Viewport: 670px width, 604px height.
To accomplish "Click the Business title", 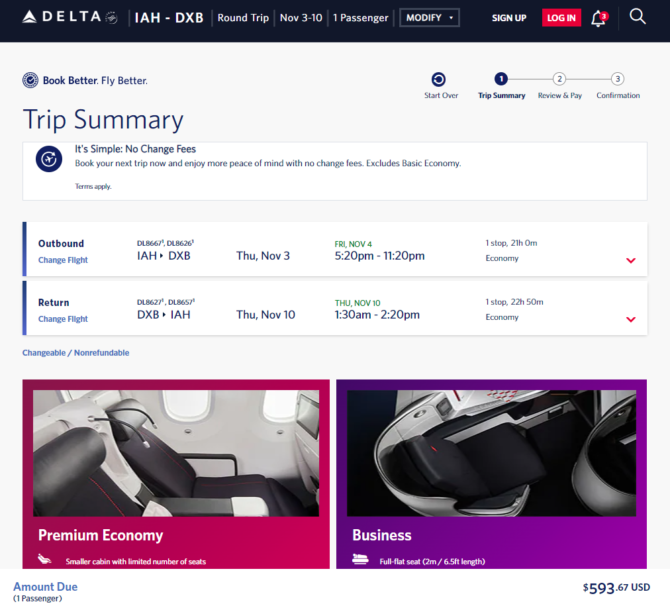I will pos(382,535).
